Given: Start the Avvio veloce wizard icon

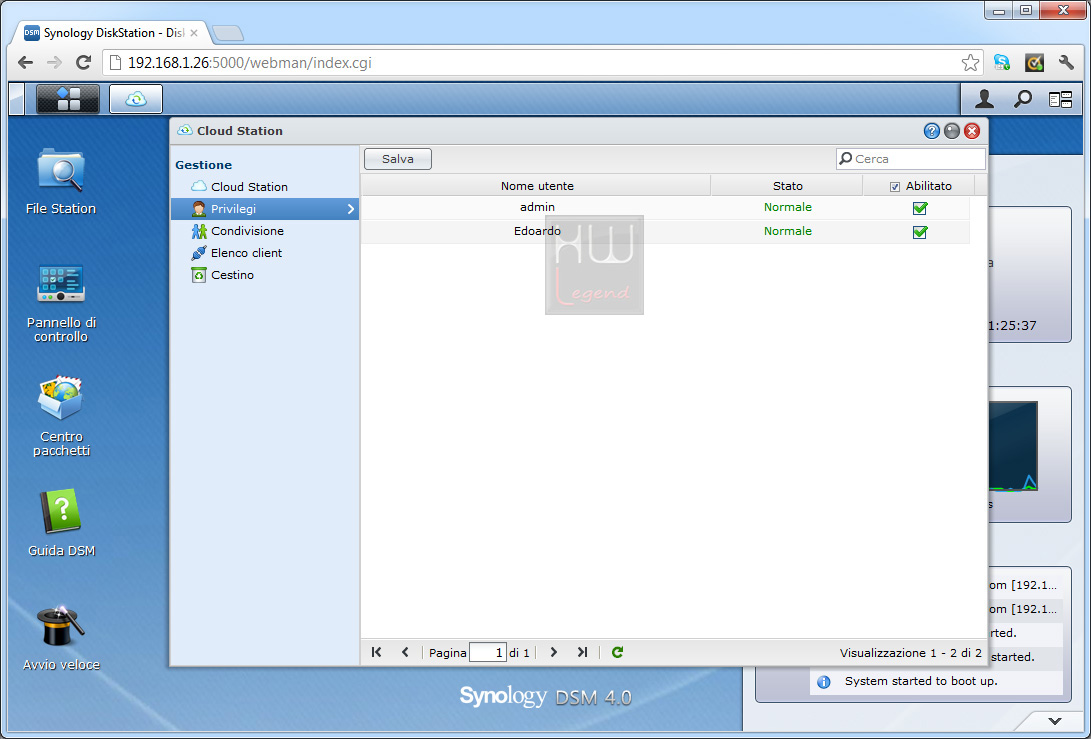Looking at the screenshot, I should pyautogui.click(x=61, y=638).
